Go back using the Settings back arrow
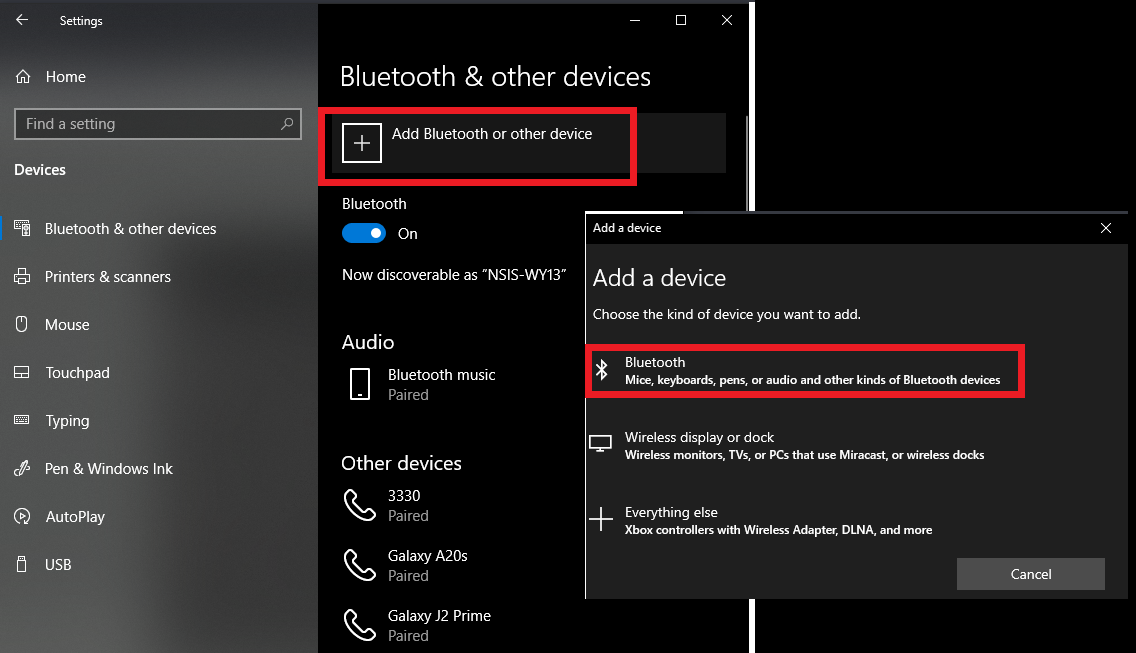 pos(22,20)
